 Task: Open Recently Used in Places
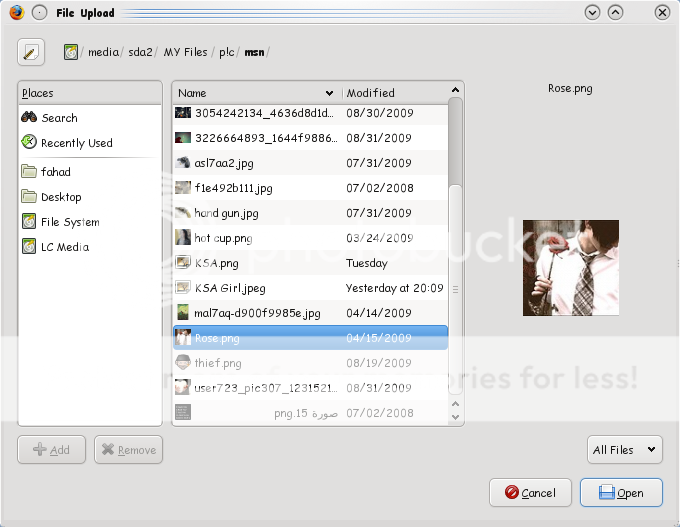click(x=76, y=143)
